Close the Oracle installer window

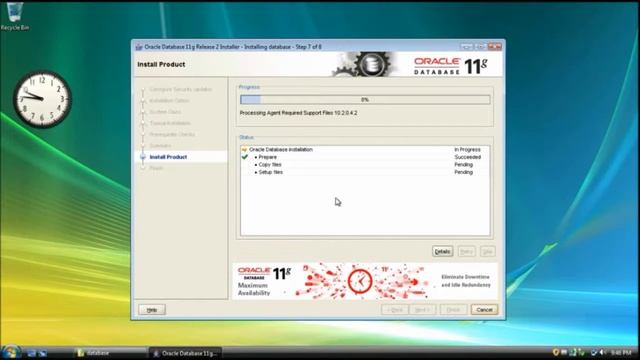pos(494,47)
